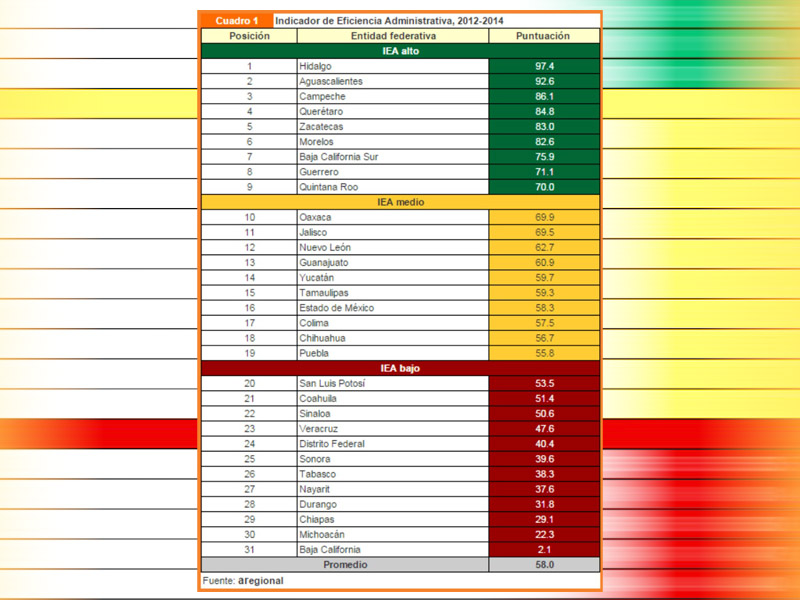Screen dimensions: 800x600
Task: Click the score 69.9
Action: pyautogui.click(x=544, y=217)
